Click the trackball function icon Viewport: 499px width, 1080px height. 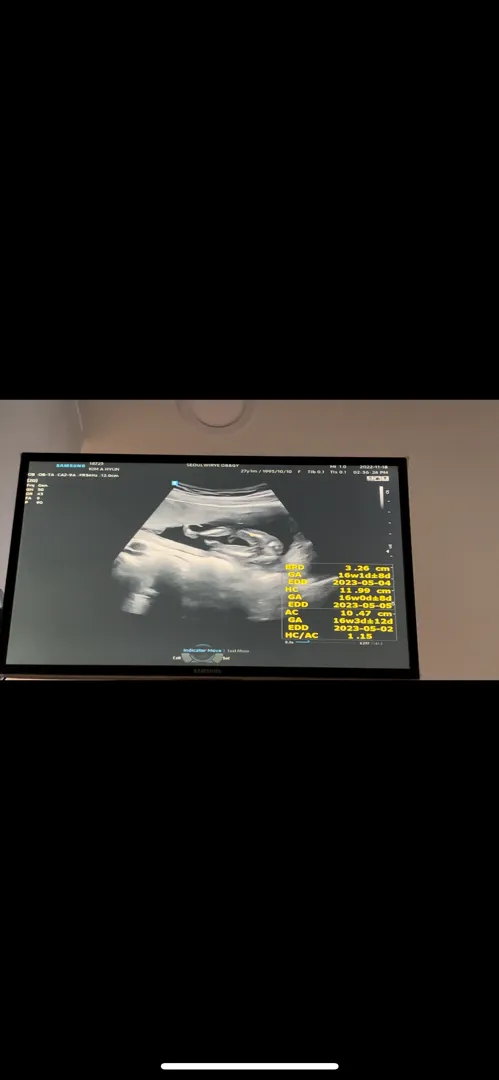[x=202, y=655]
